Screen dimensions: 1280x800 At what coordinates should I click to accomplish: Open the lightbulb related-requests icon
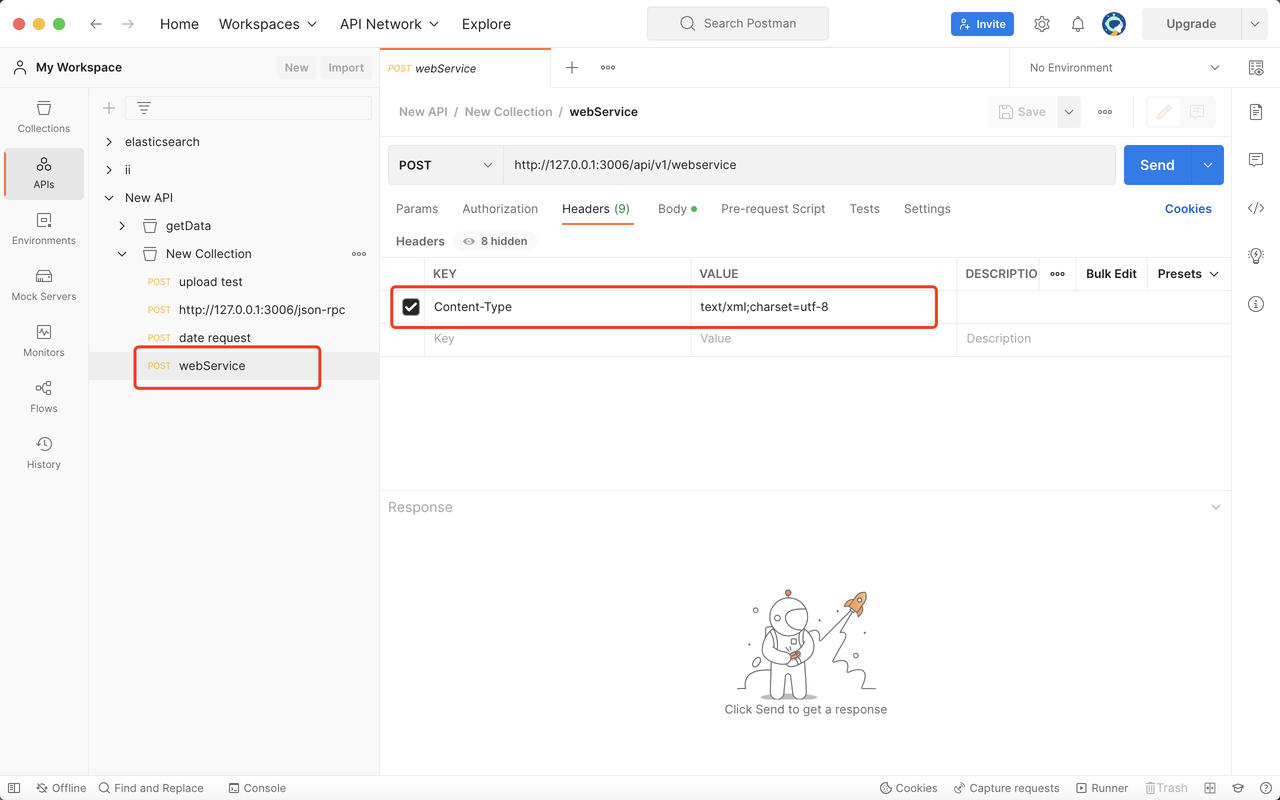point(1256,256)
